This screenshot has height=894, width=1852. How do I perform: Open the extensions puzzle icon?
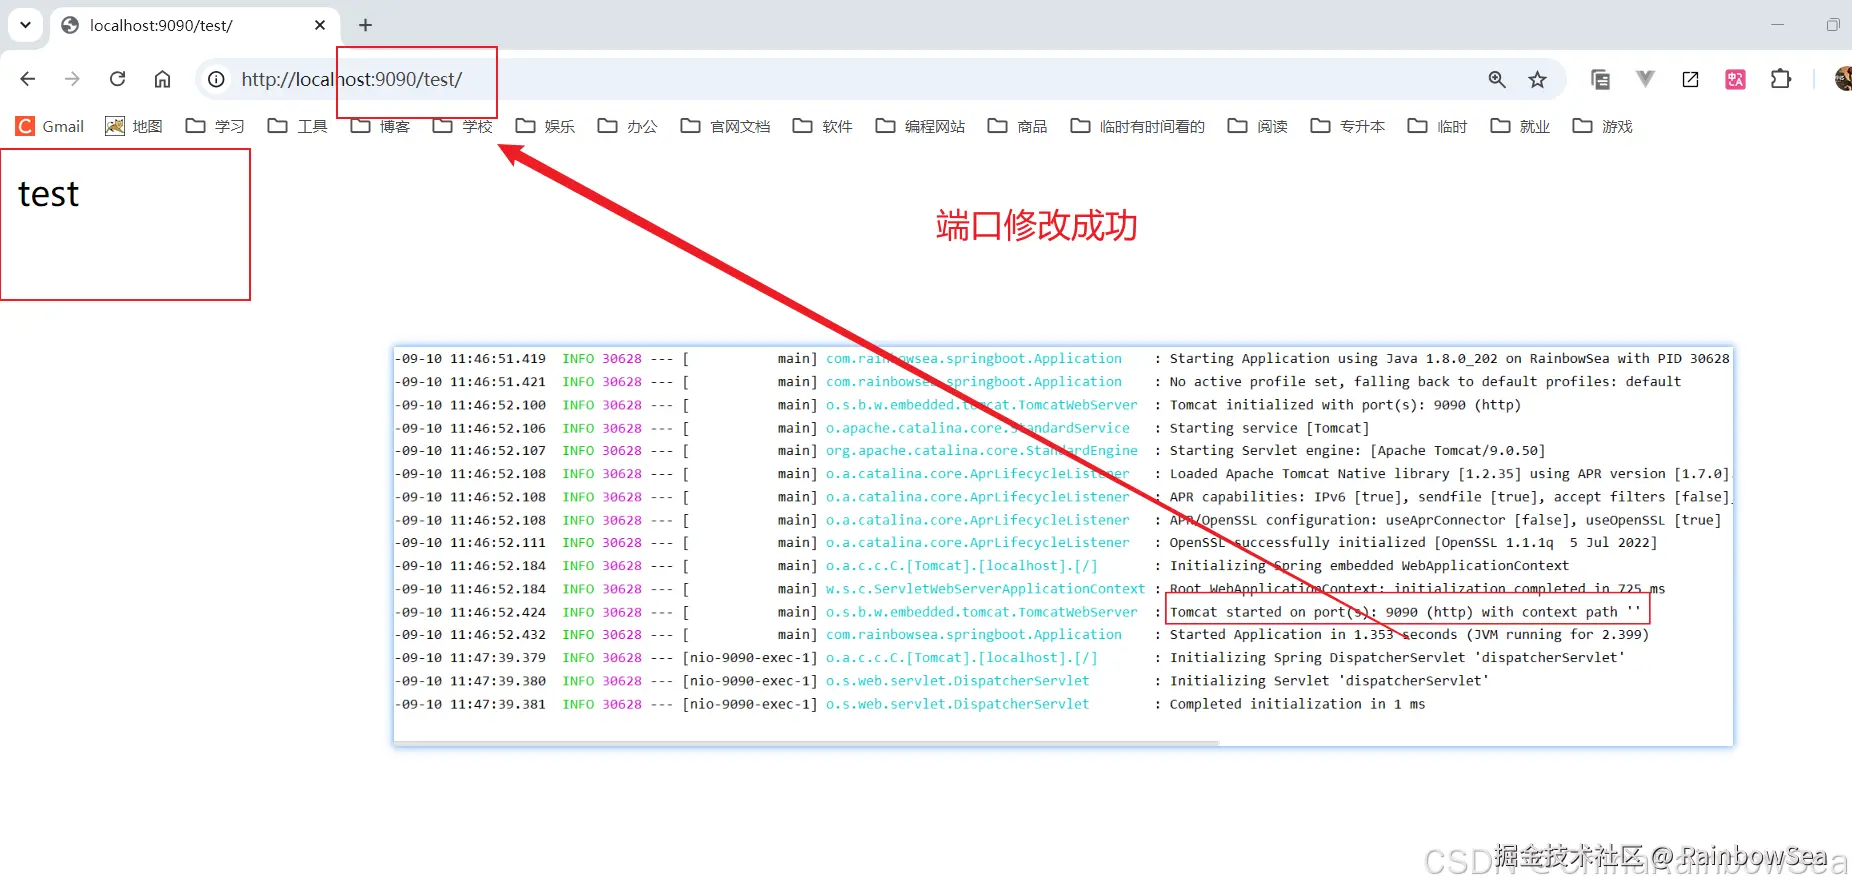[1781, 78]
